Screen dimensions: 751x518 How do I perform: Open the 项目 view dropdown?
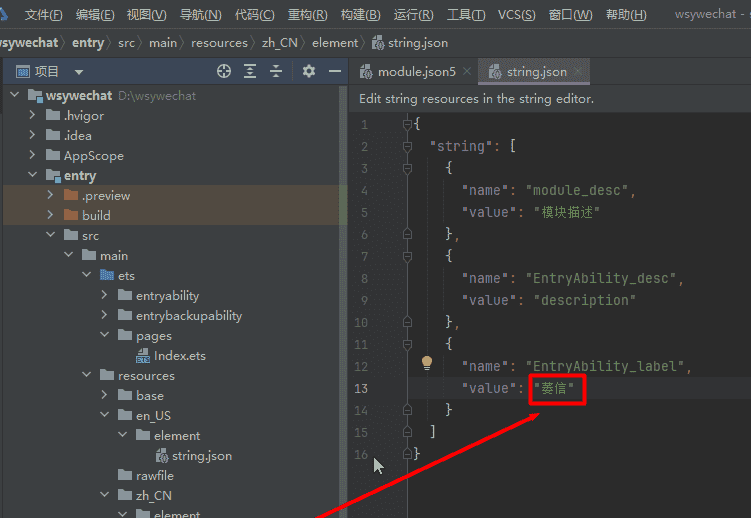[79, 72]
